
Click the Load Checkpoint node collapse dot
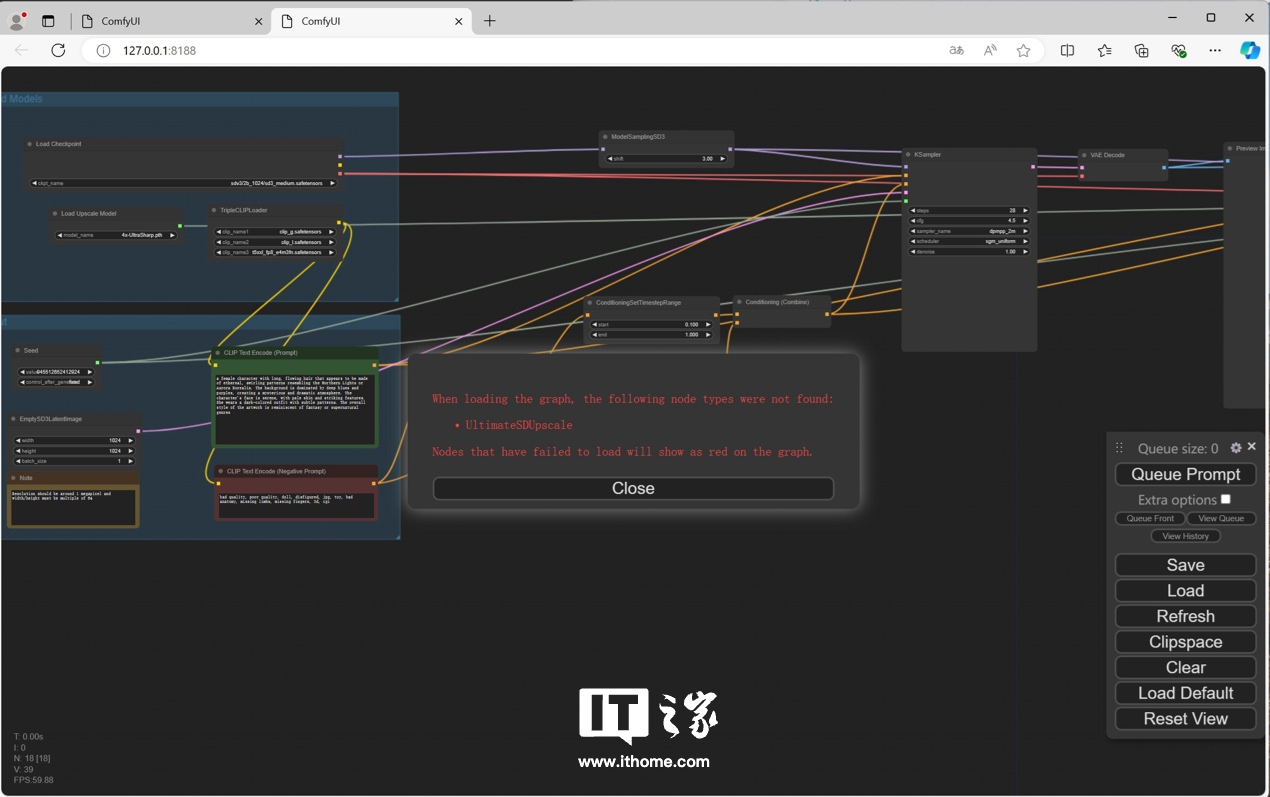[29, 144]
